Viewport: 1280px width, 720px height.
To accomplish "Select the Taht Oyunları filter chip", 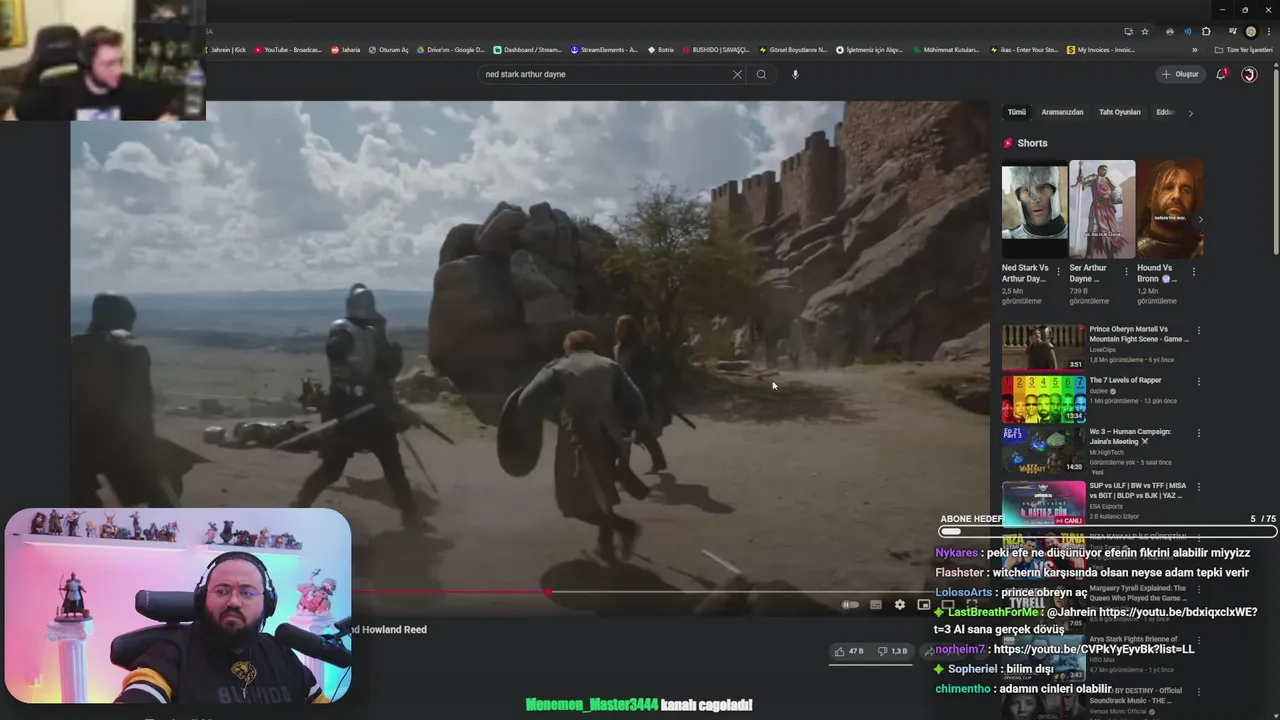I will 1120,112.
